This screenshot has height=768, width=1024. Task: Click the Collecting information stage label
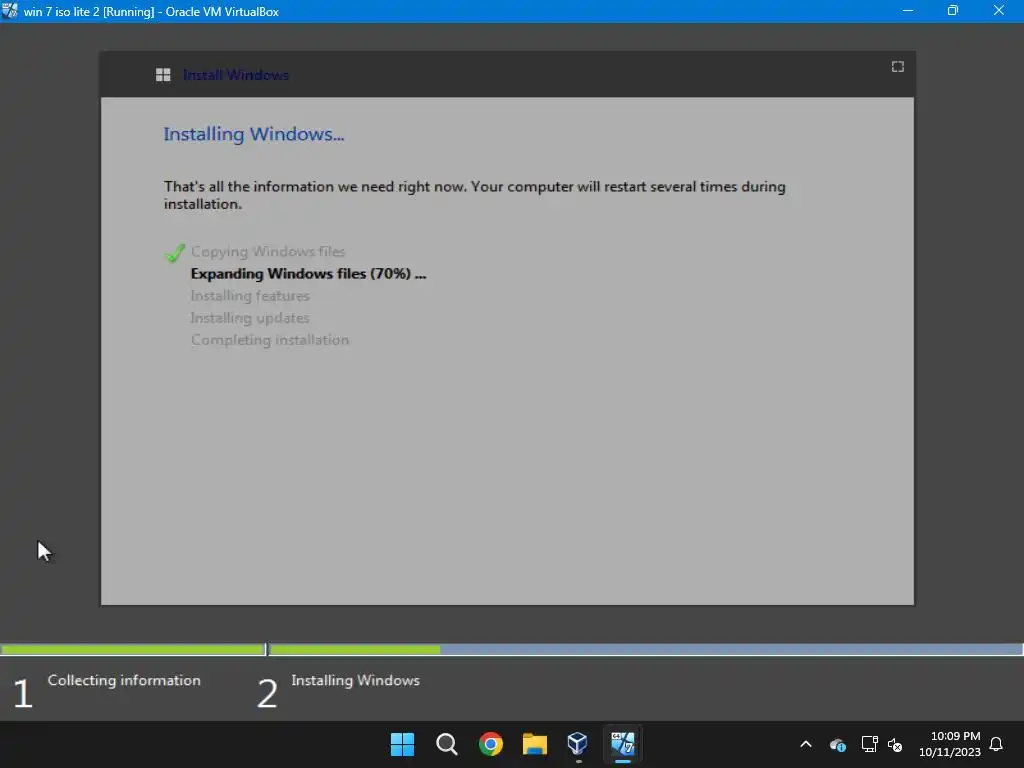(124, 680)
